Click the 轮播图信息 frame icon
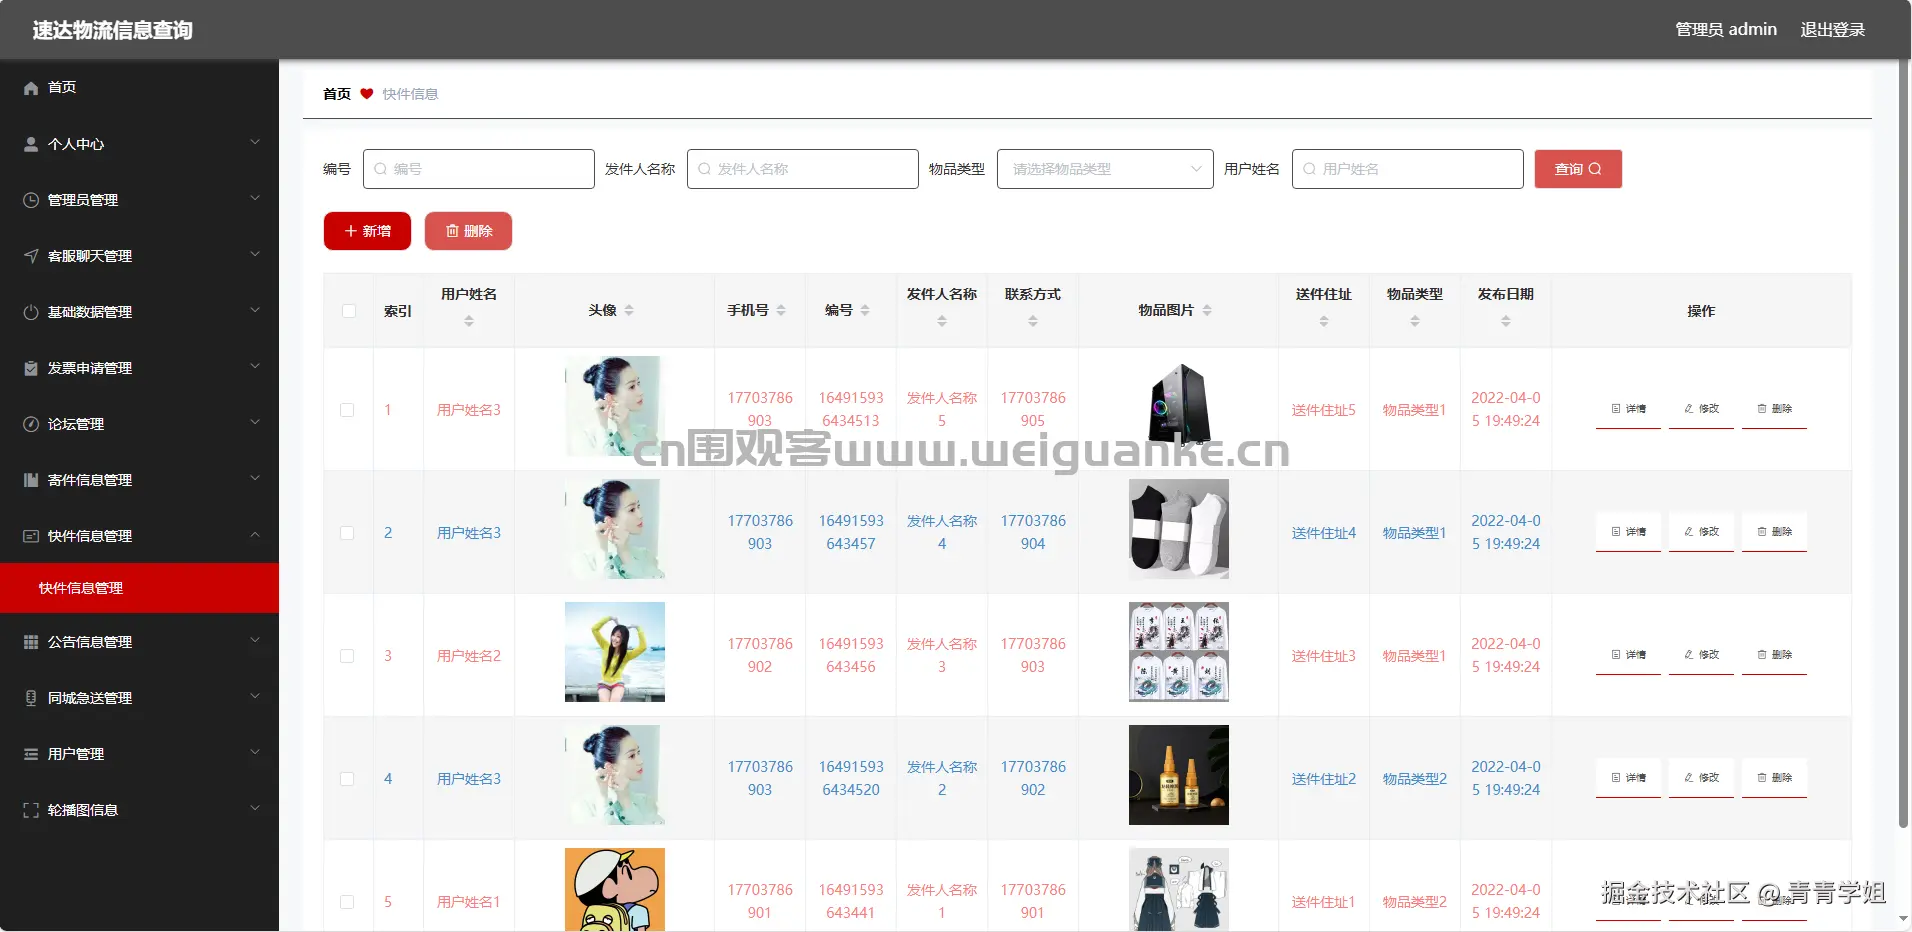The width and height of the screenshot is (1912, 932). coord(30,809)
